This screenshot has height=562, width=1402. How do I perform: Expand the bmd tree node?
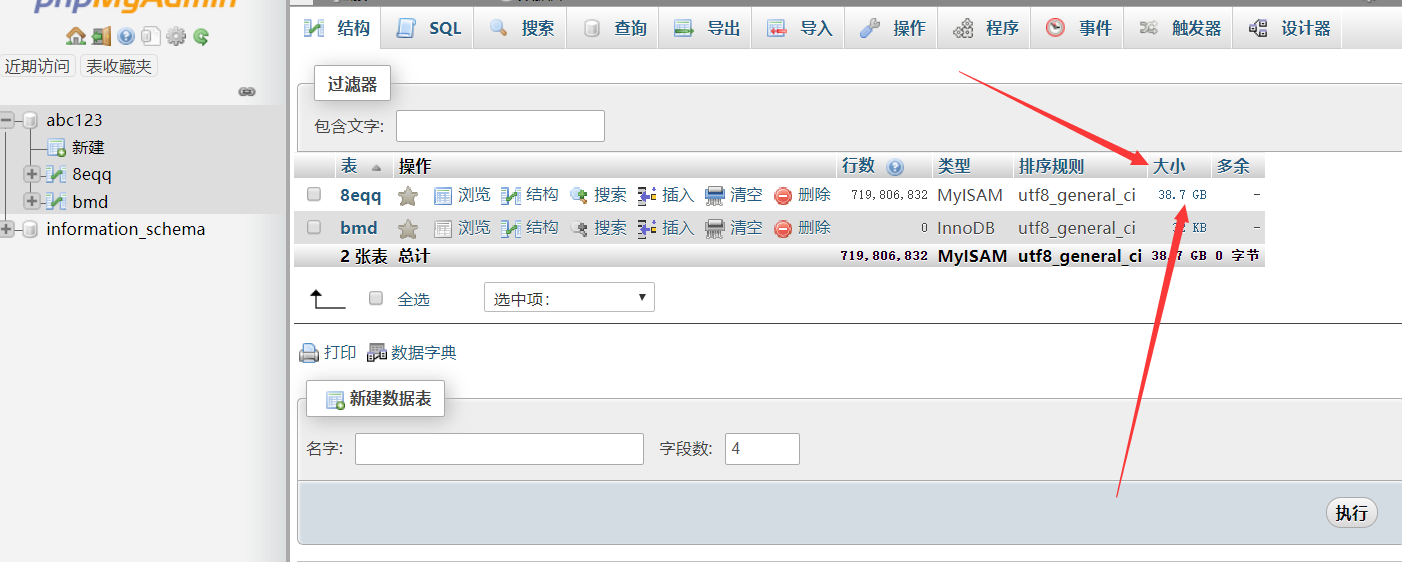point(32,201)
